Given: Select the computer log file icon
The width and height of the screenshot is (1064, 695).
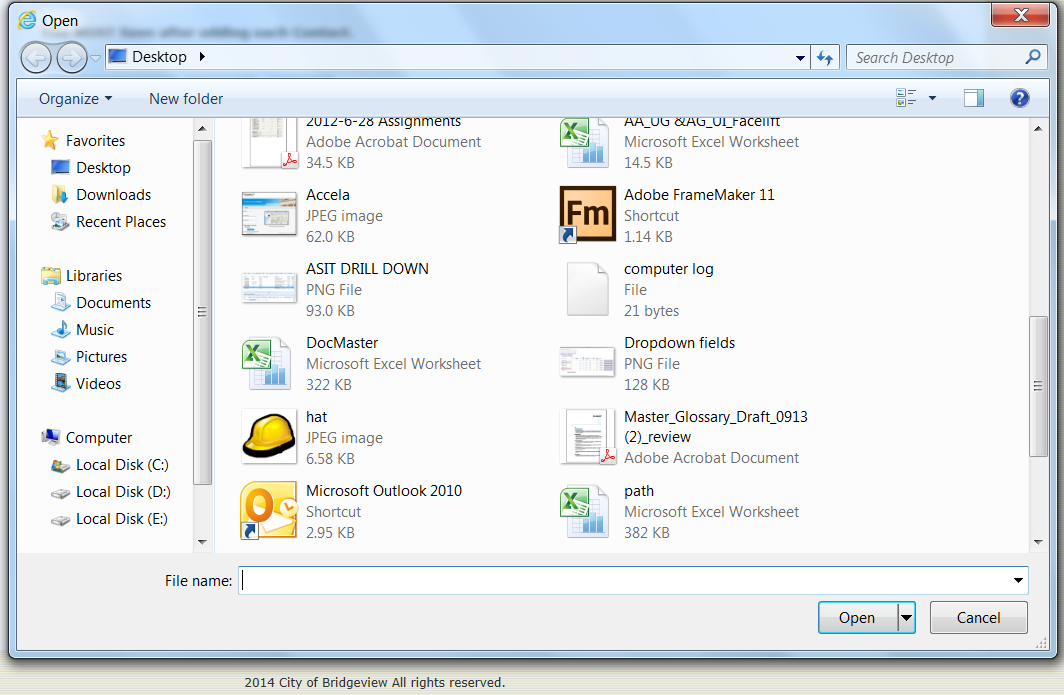Looking at the screenshot, I should (x=587, y=289).
